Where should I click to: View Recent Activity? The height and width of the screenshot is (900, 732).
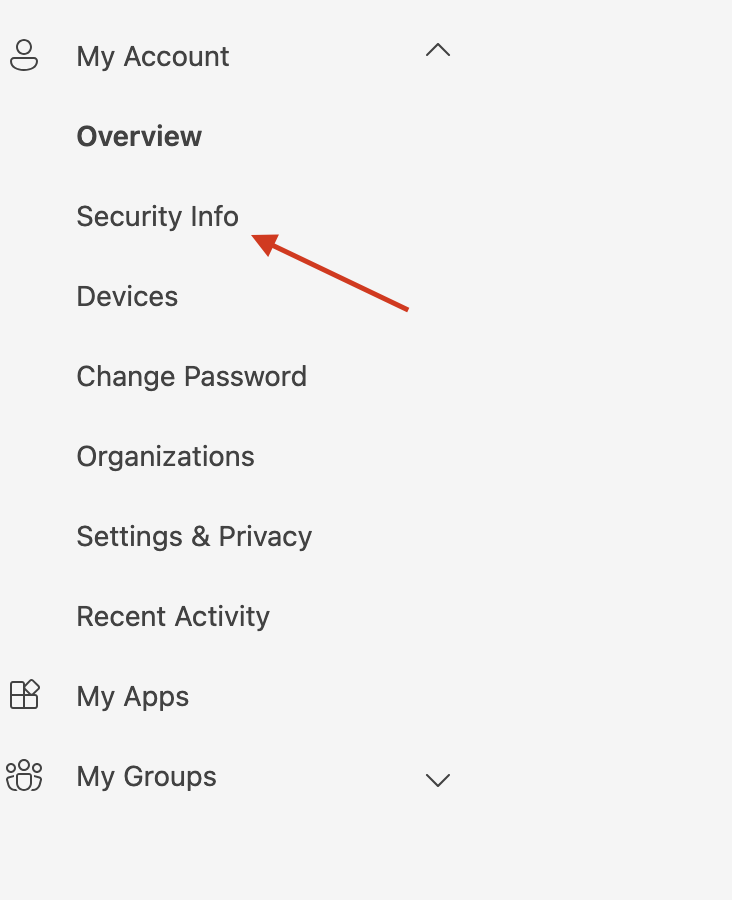173,617
